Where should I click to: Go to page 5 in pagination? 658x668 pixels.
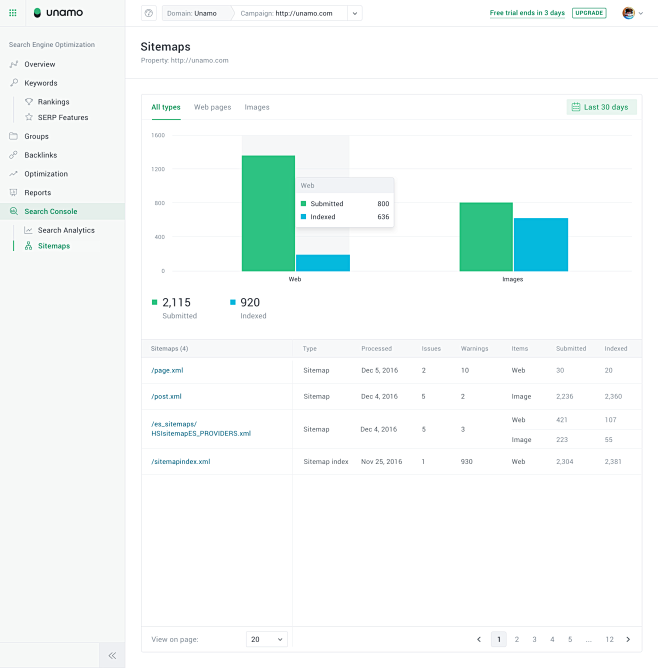coord(570,639)
